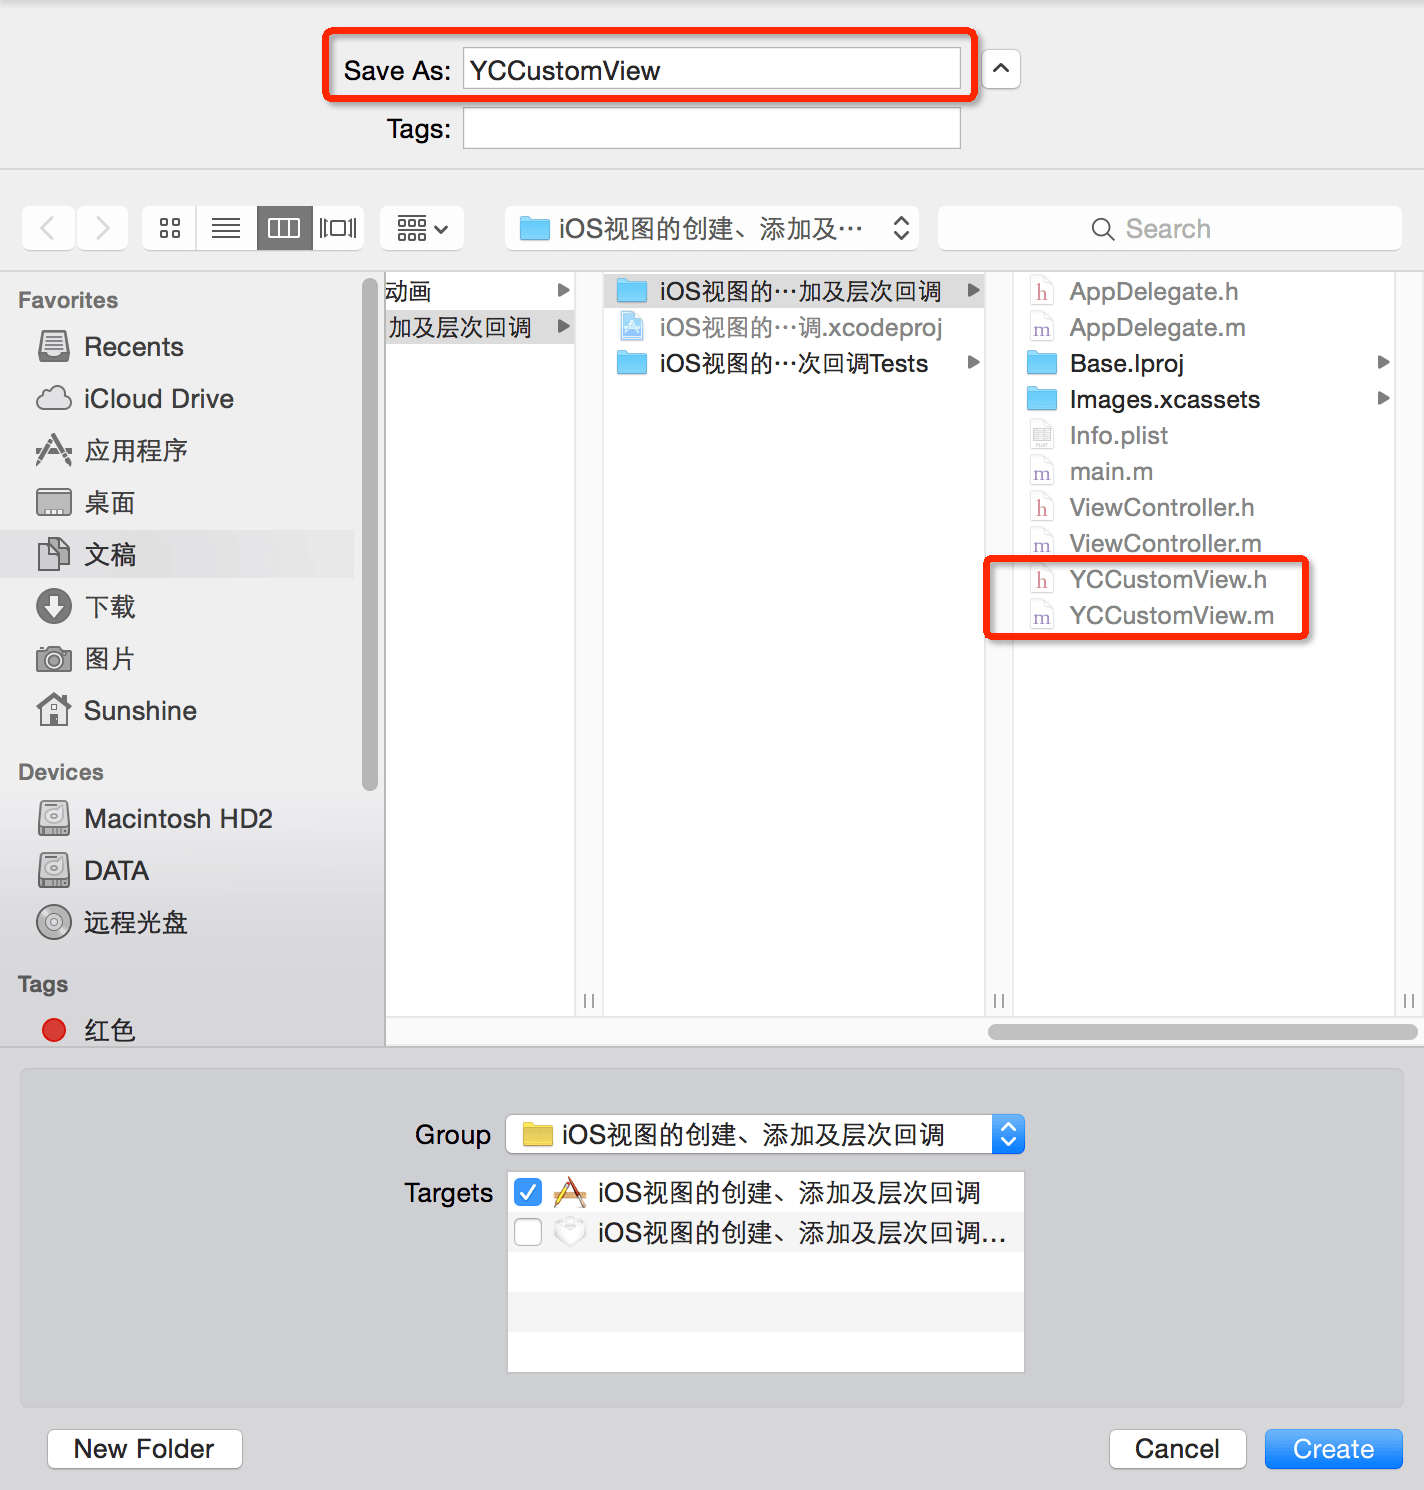
Task: Open the folder path popup menu
Action: pos(712,228)
